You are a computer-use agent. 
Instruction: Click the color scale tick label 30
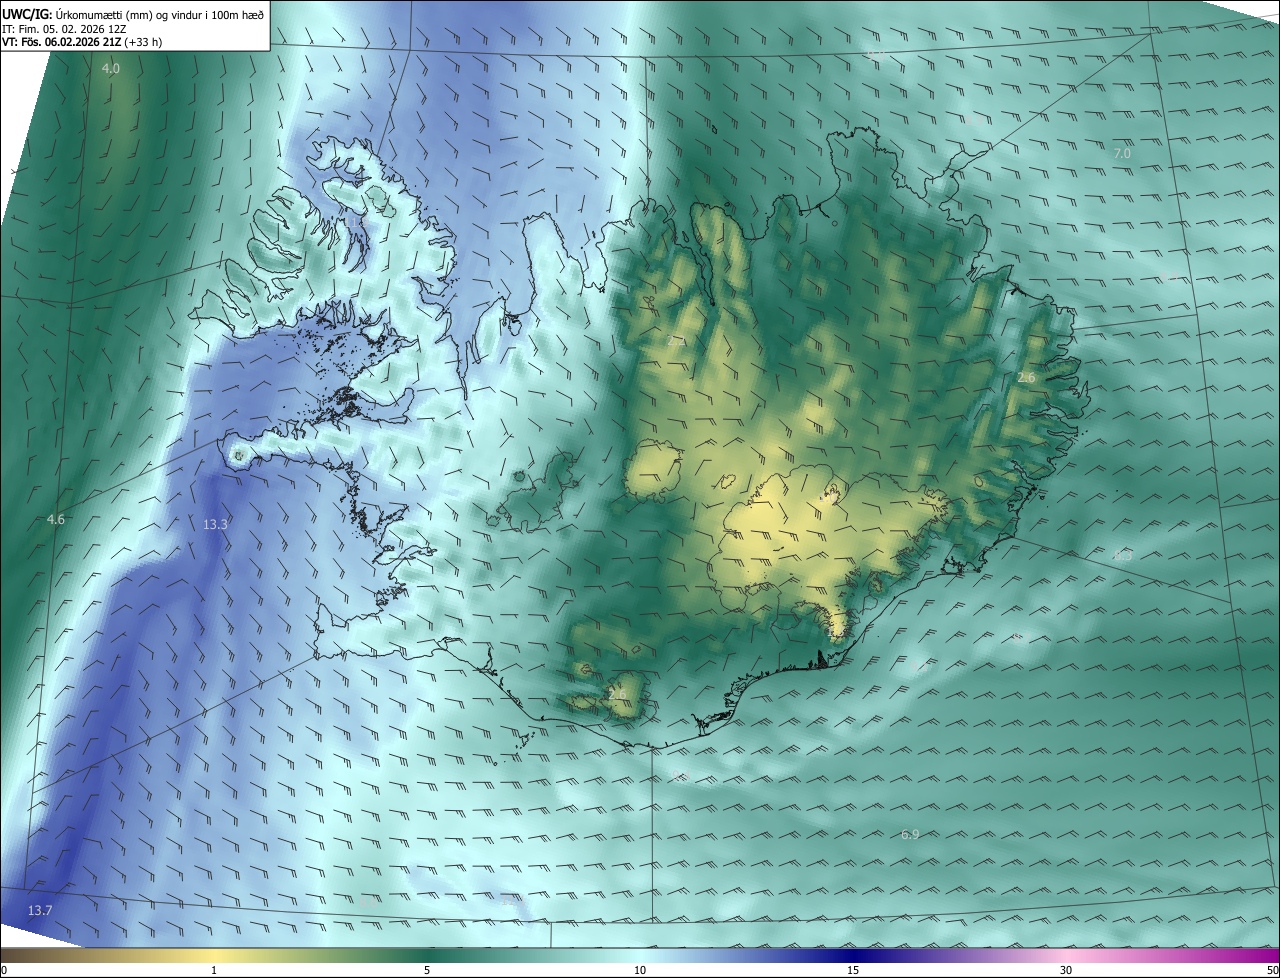1066,970
